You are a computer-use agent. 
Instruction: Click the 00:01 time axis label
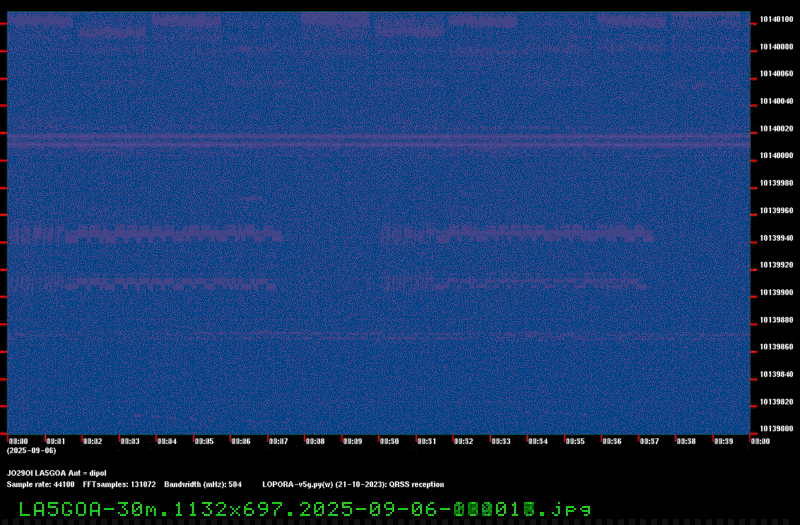pos(56,441)
